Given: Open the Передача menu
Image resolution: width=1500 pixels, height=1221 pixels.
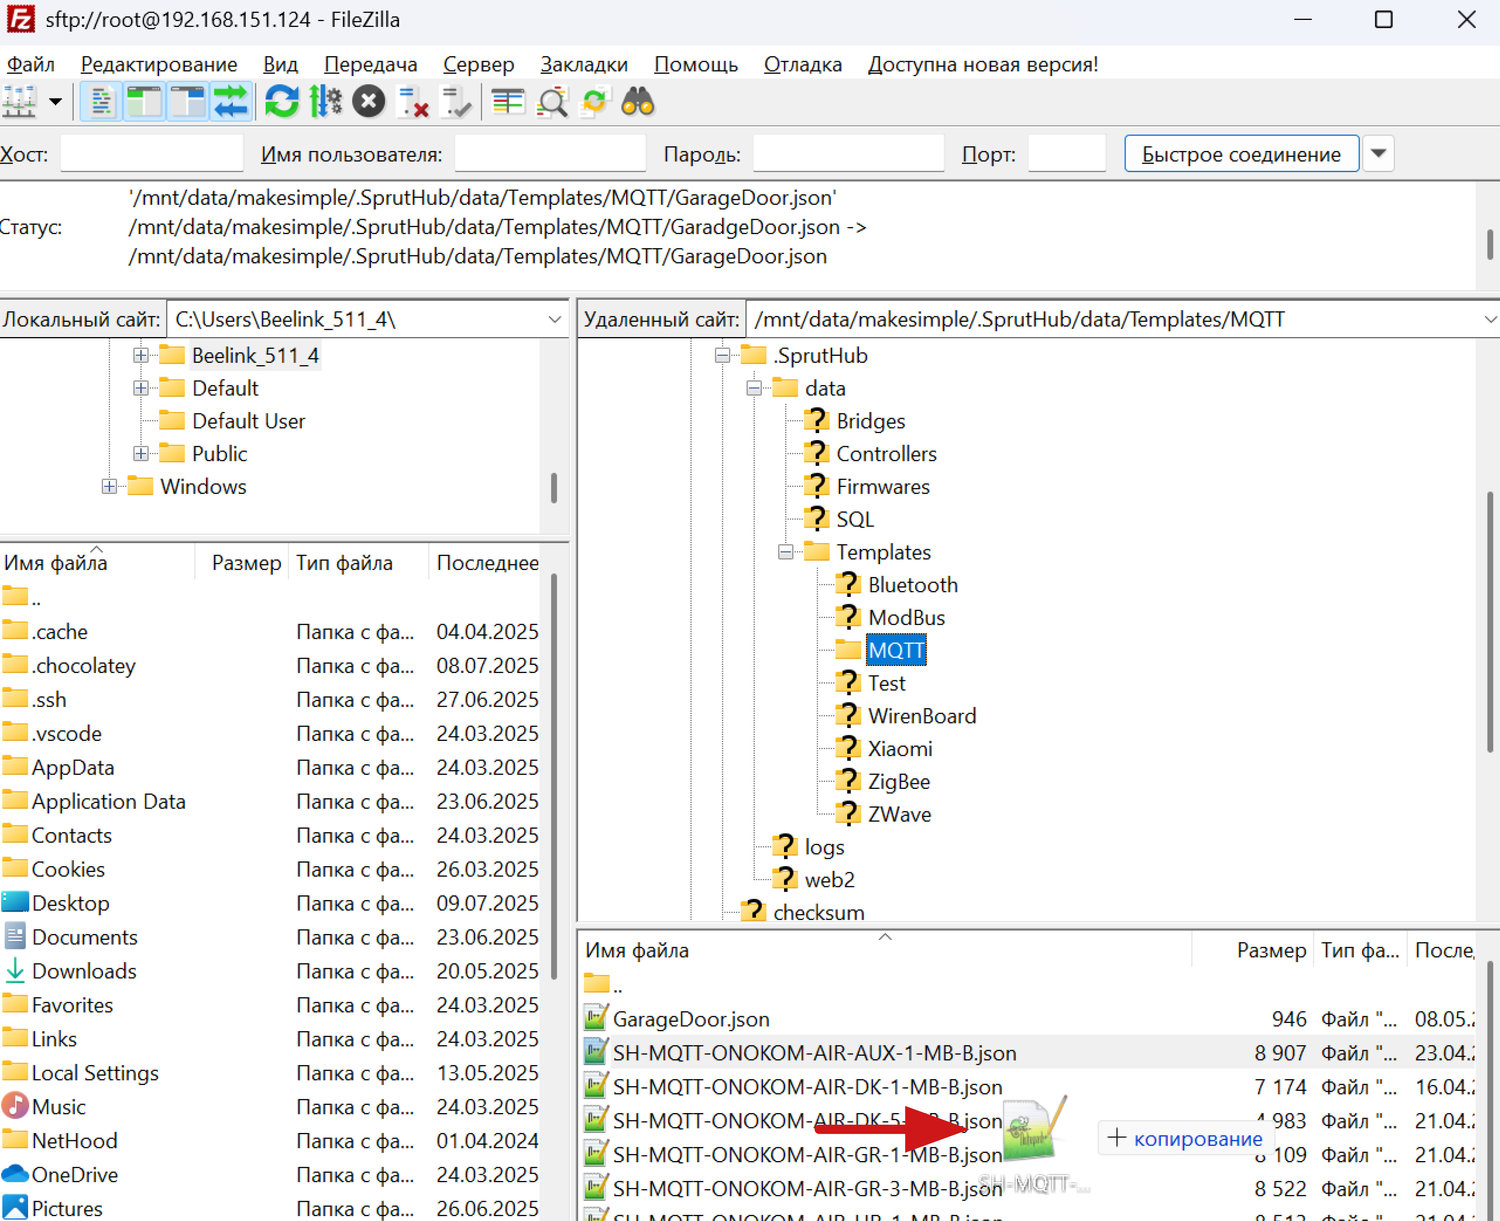Looking at the screenshot, I should (371, 64).
